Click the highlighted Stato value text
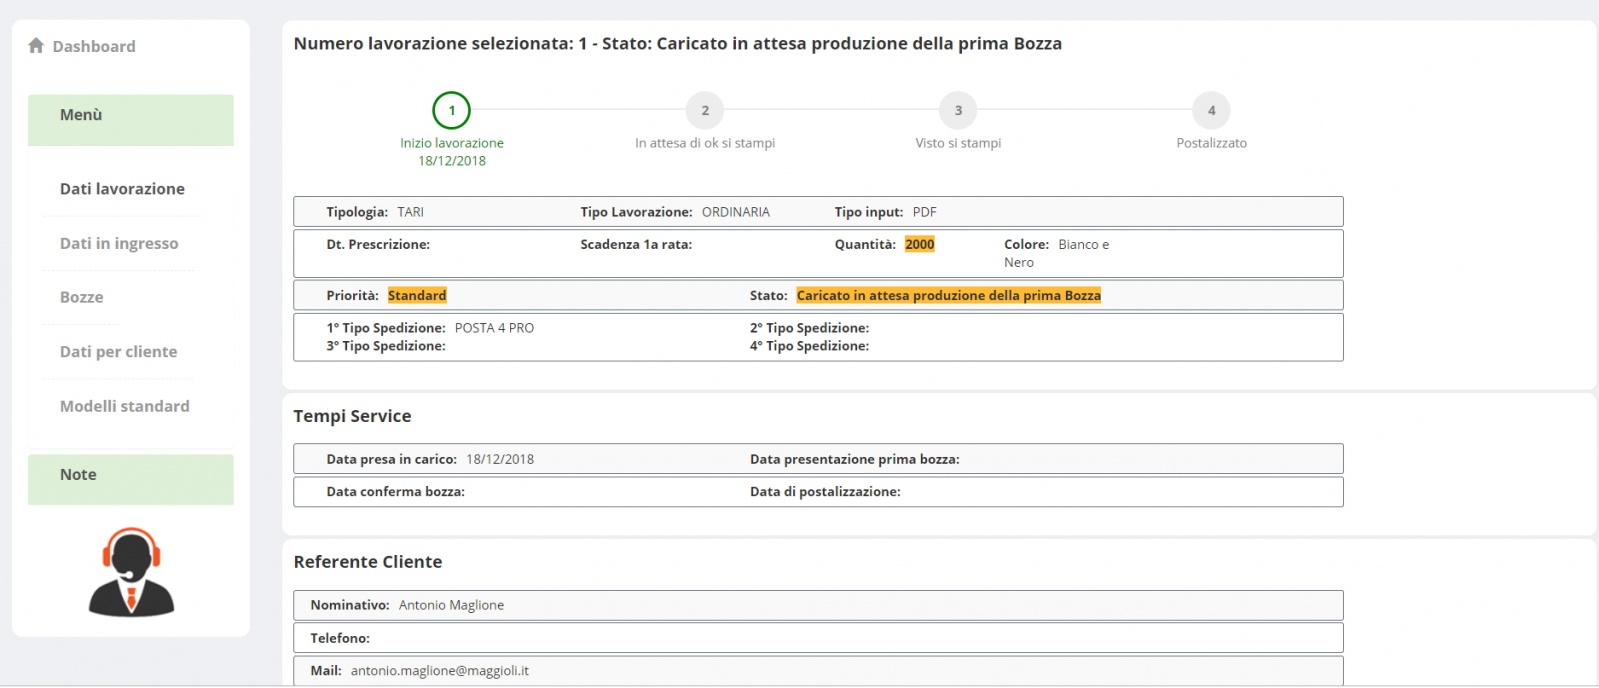This screenshot has height=688, width=1599. (948, 295)
